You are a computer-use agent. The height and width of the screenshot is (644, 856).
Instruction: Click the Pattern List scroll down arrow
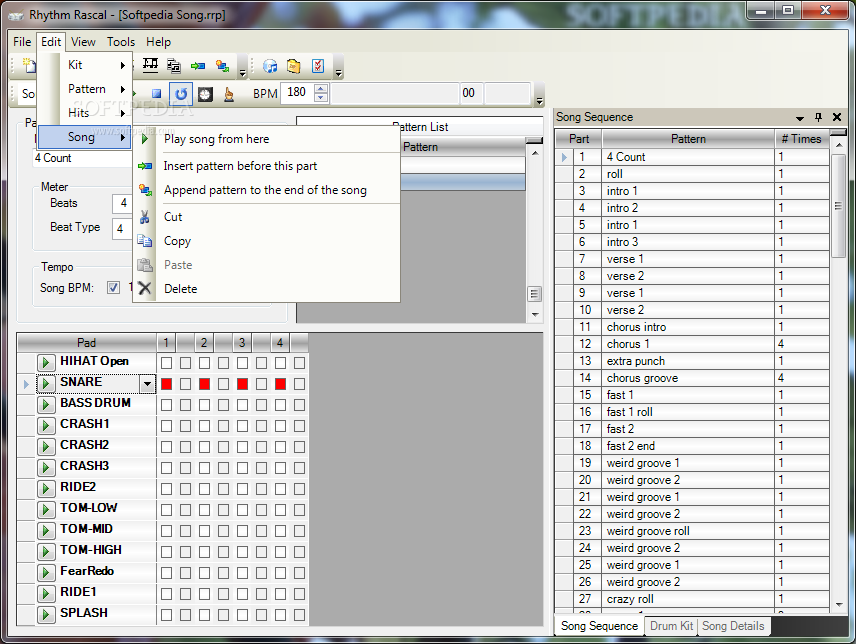coord(535,315)
